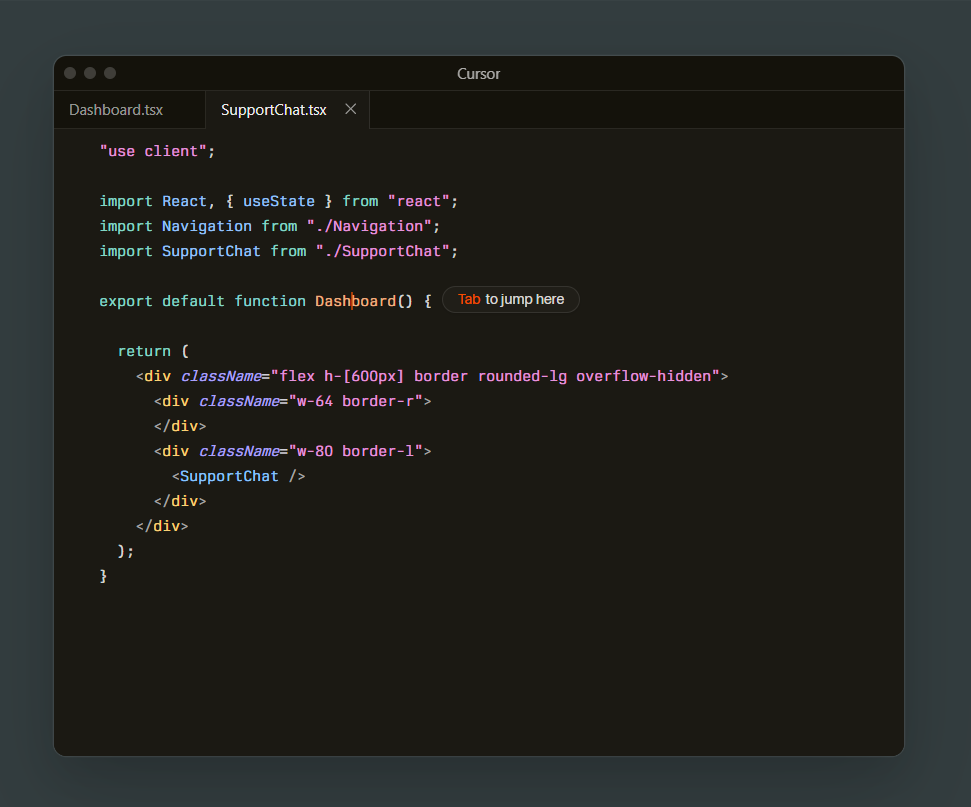Click the middle window control dot
Image resolution: width=971 pixels, height=807 pixels.
[90, 73]
